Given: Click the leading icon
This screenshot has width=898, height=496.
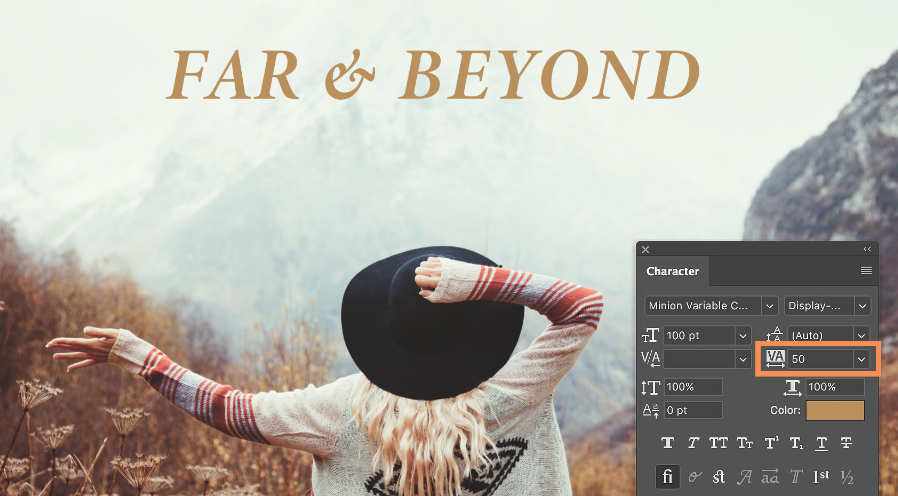Looking at the screenshot, I should (775, 334).
